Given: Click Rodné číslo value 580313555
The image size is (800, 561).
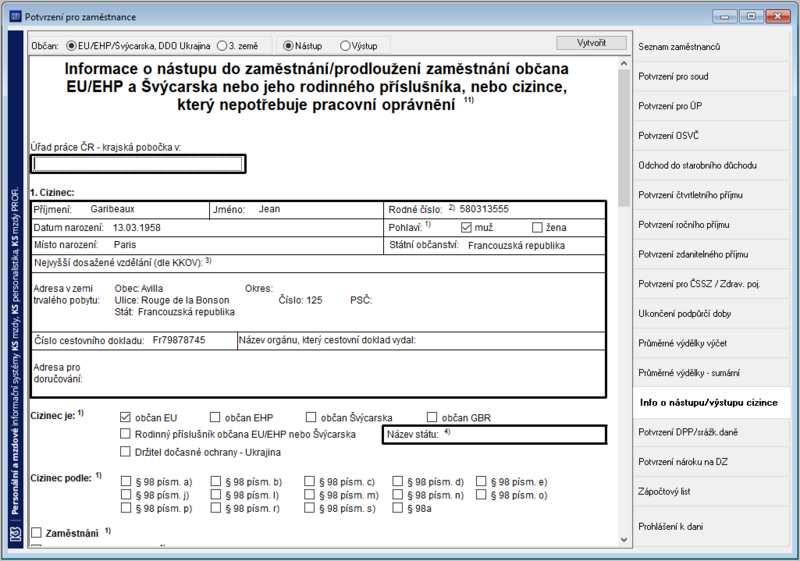Looking at the screenshot, I should pyautogui.click(x=484, y=209).
